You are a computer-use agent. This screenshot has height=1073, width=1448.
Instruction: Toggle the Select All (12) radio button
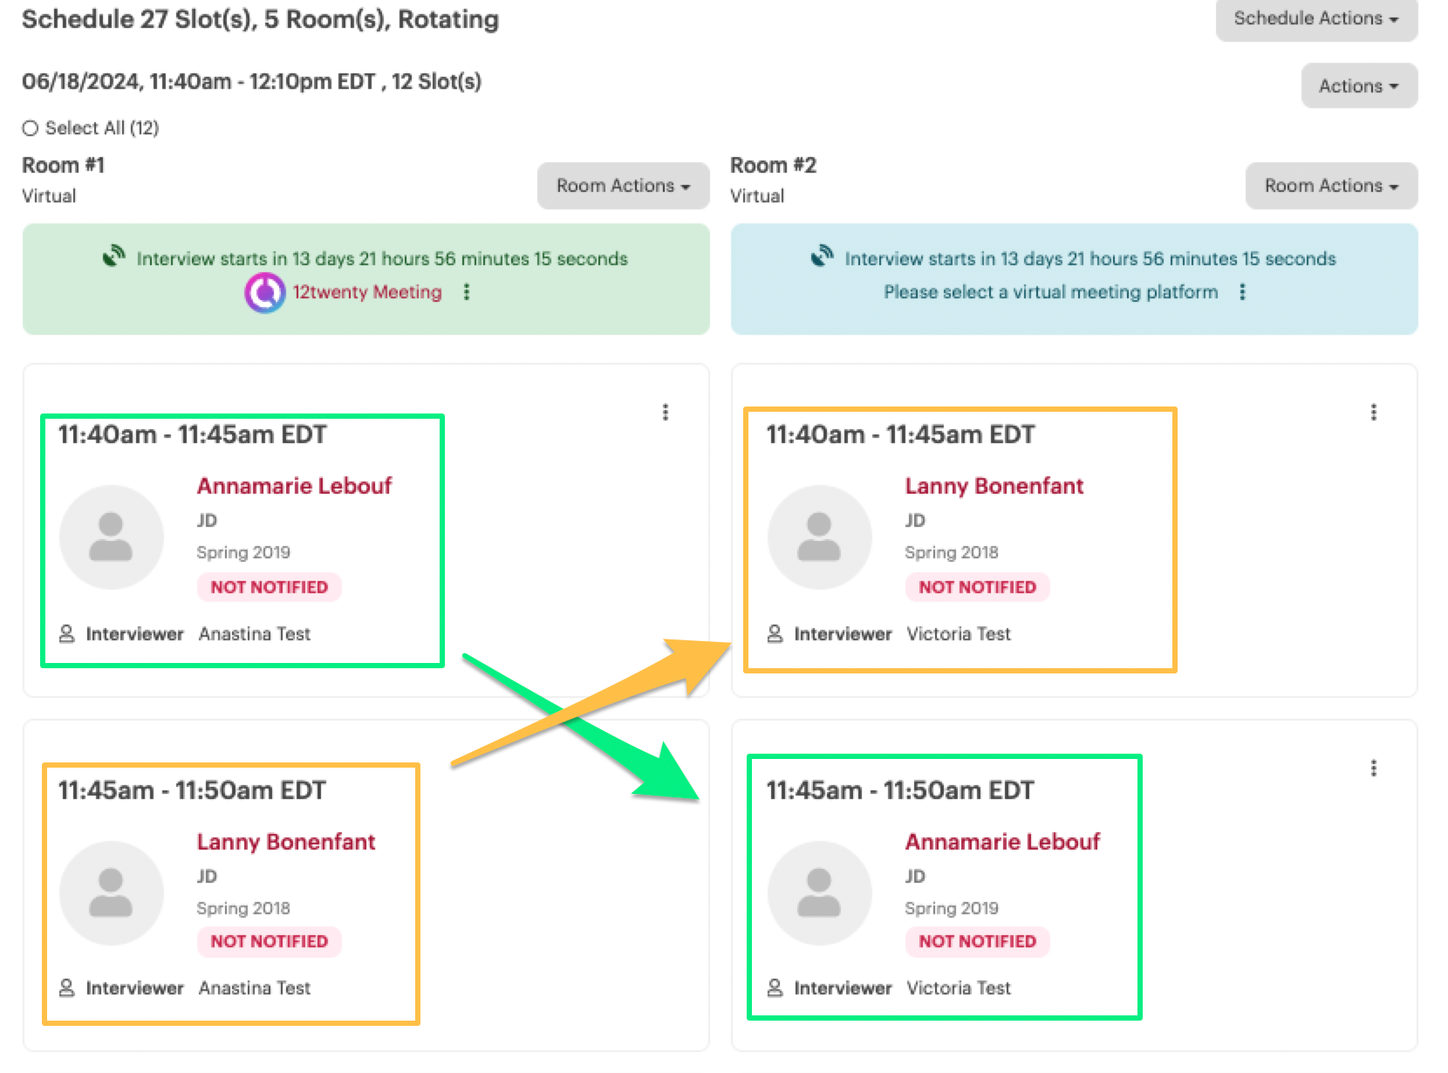tap(30, 128)
